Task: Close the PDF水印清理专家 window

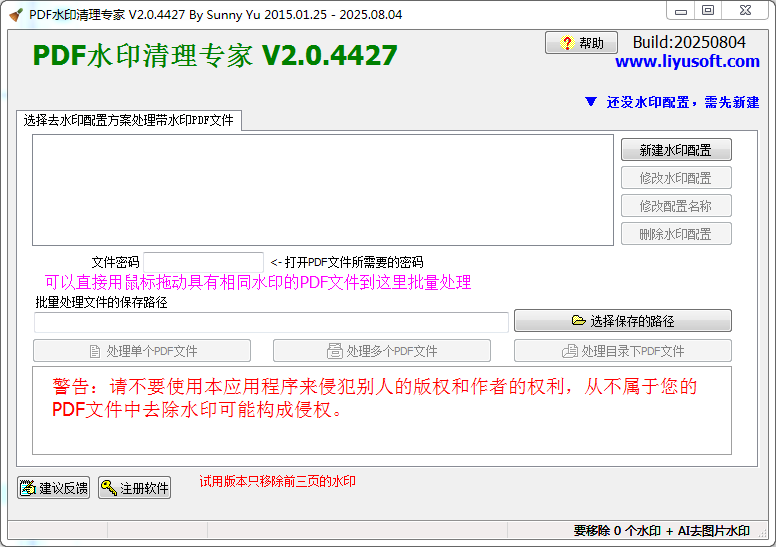Action: click(745, 11)
